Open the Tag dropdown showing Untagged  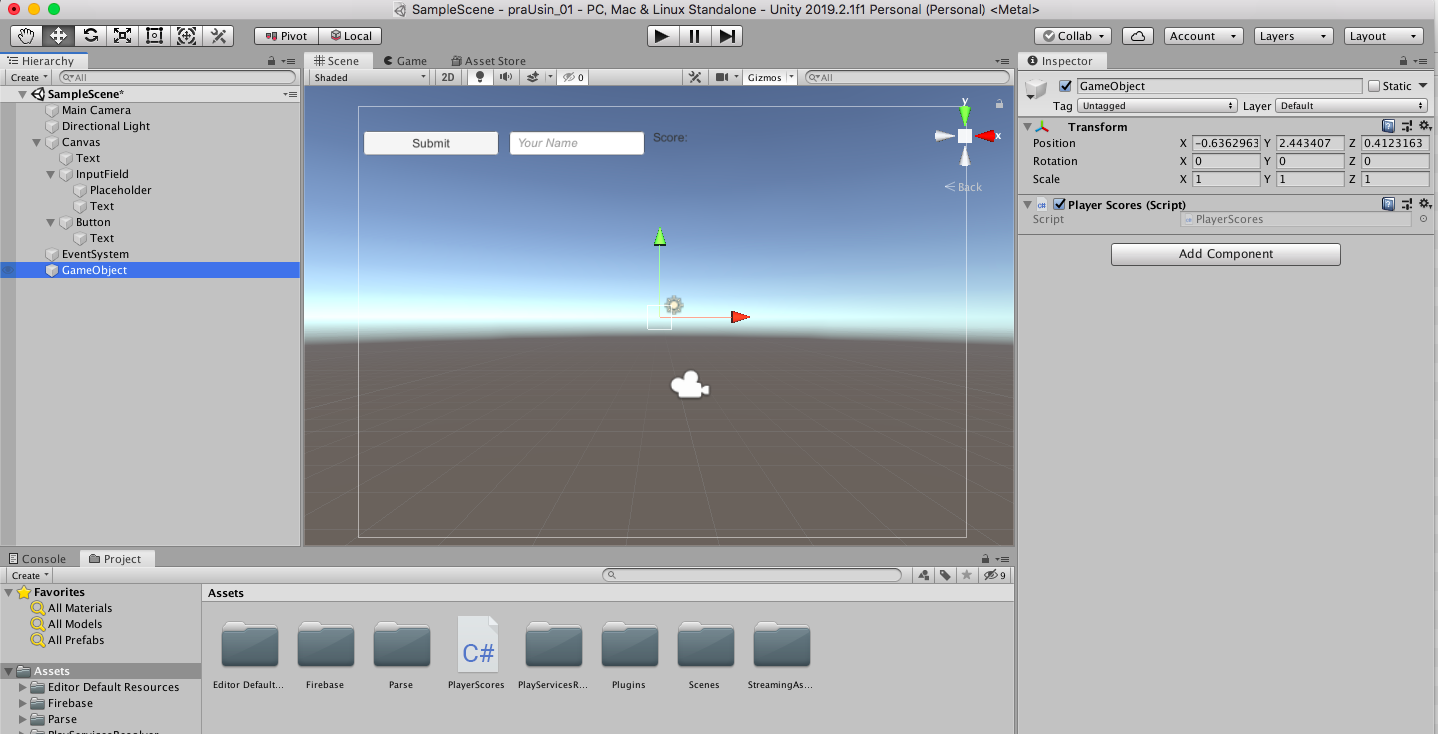click(1158, 106)
